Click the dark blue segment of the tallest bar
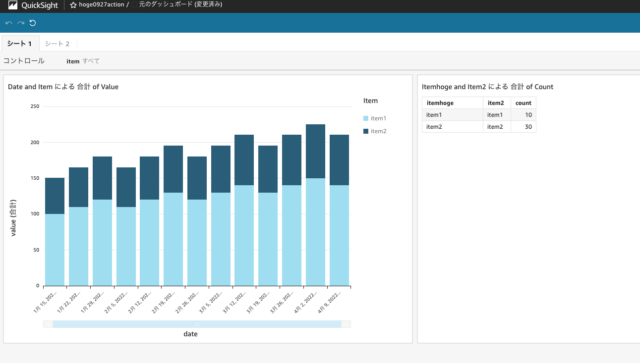 pyautogui.click(x=316, y=151)
